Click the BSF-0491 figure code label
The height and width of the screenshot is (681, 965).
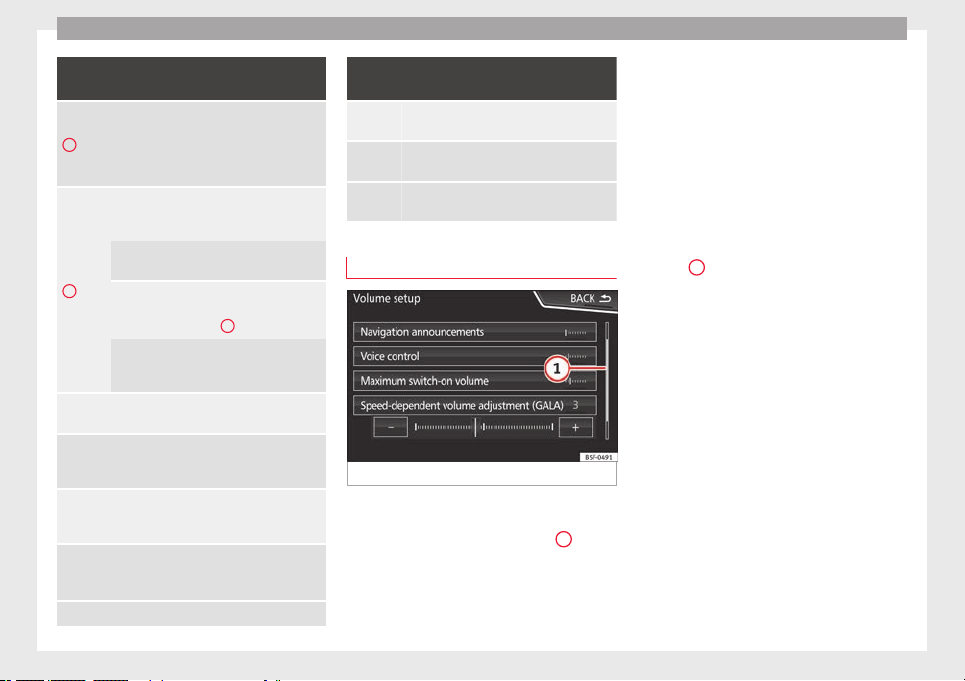coord(598,458)
